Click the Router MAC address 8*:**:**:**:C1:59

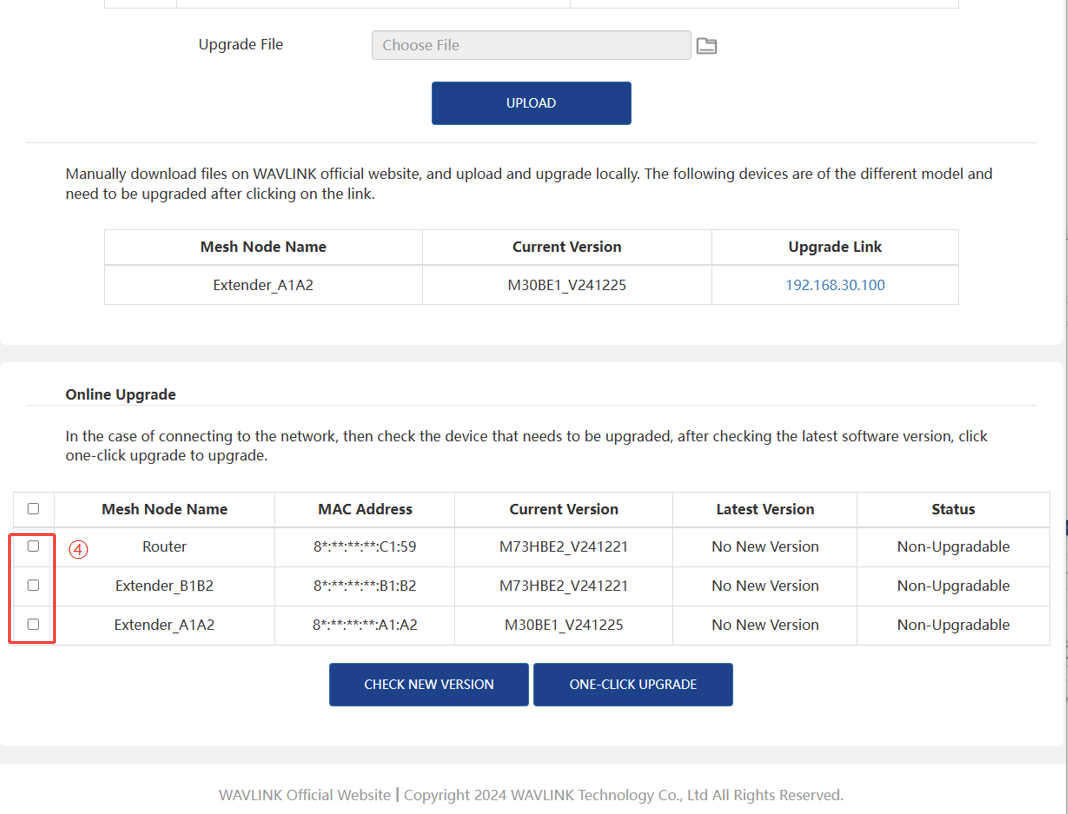pos(365,547)
